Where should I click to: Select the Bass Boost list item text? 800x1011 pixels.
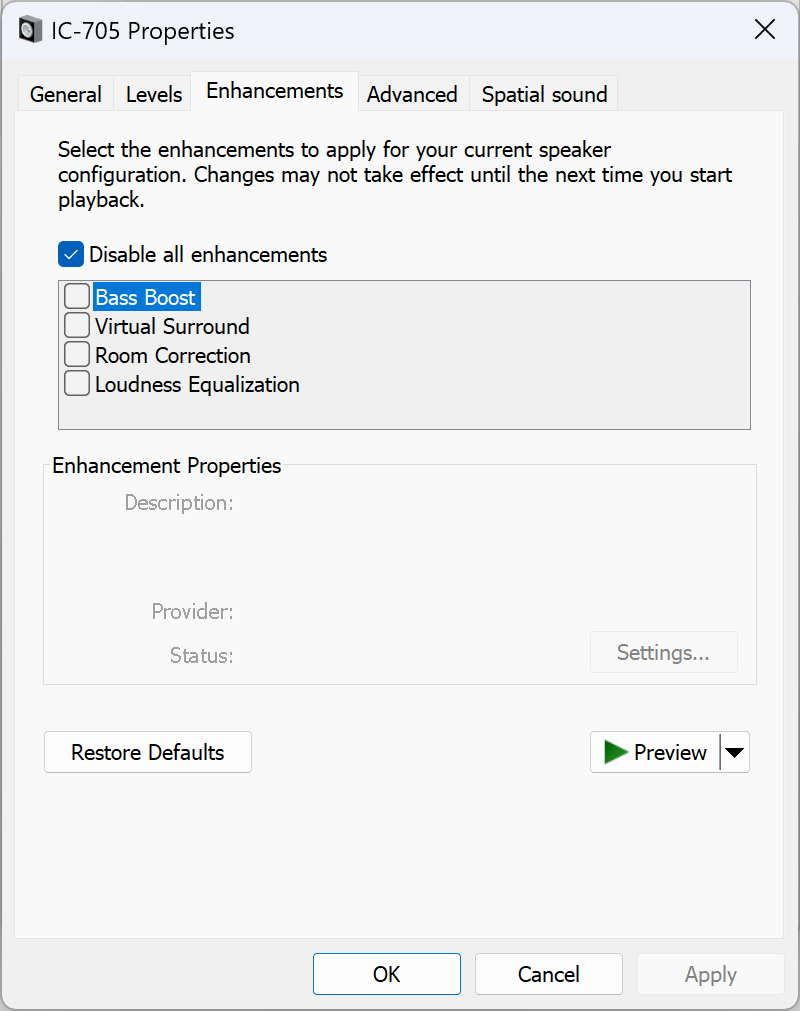146,297
